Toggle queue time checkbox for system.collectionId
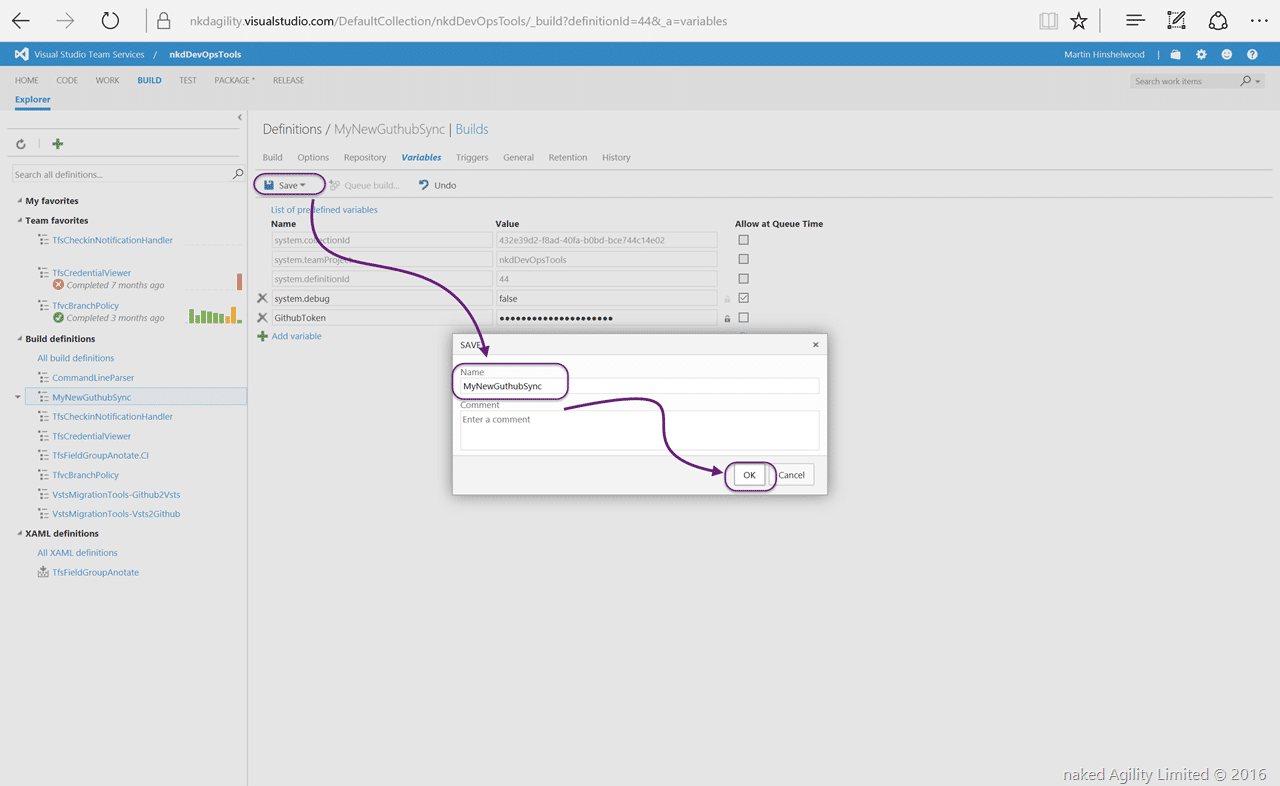The height and width of the screenshot is (786, 1280). click(x=743, y=240)
